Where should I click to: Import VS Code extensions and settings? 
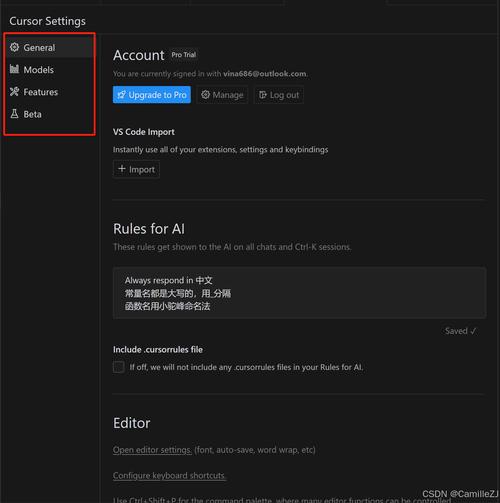point(136,169)
